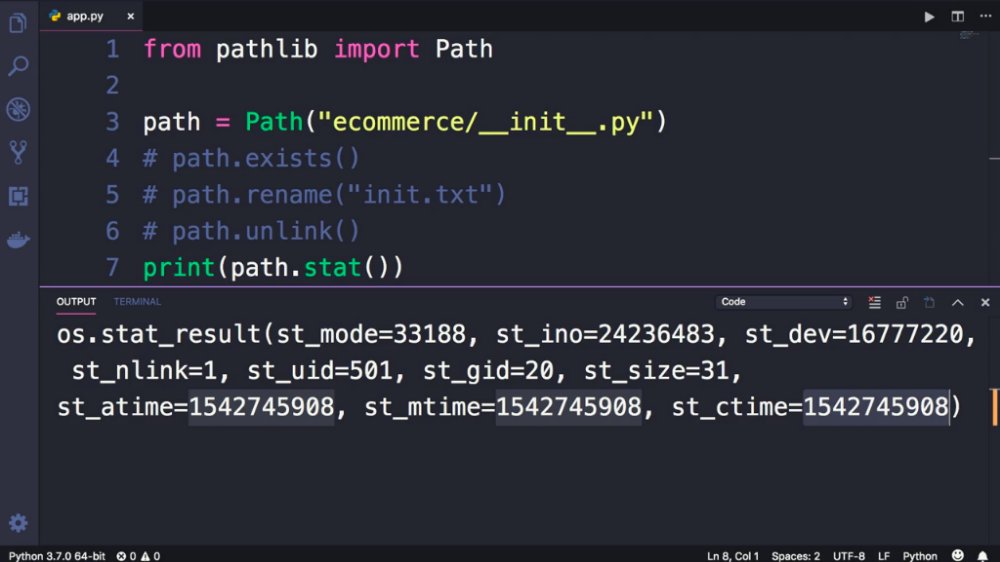Select the Python 3.7.0 64-bit interpreter
Image resolution: width=1000 pixels, height=562 pixels.
pyautogui.click(x=57, y=556)
